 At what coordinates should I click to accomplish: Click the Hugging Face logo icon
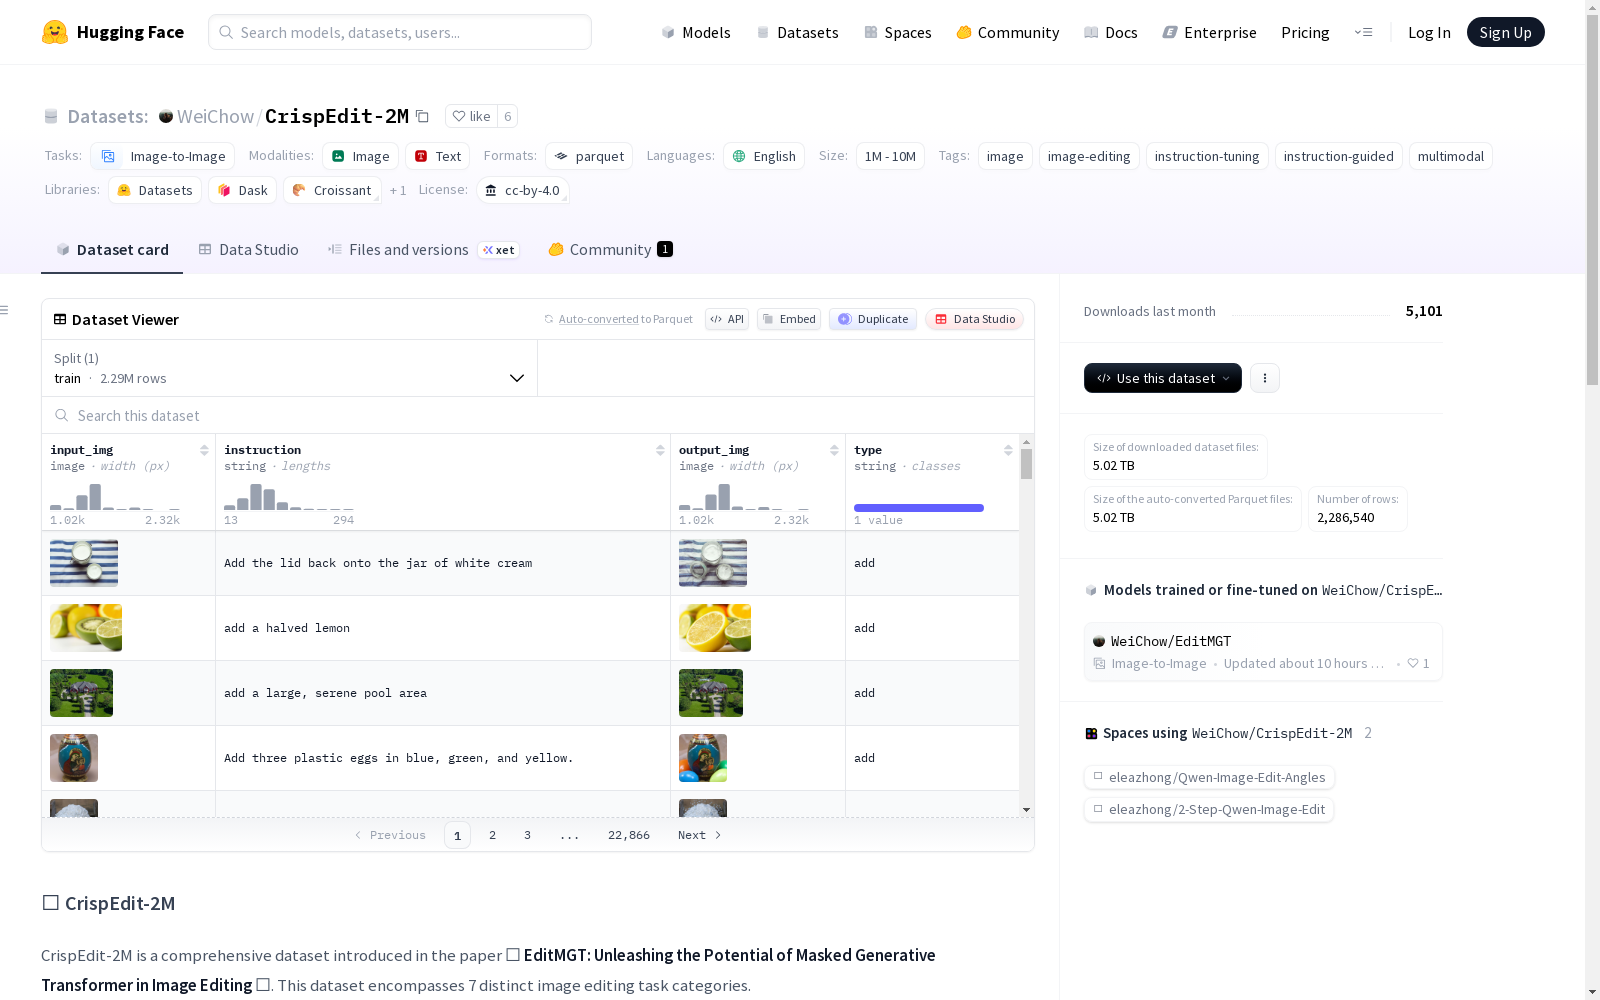pos(55,32)
